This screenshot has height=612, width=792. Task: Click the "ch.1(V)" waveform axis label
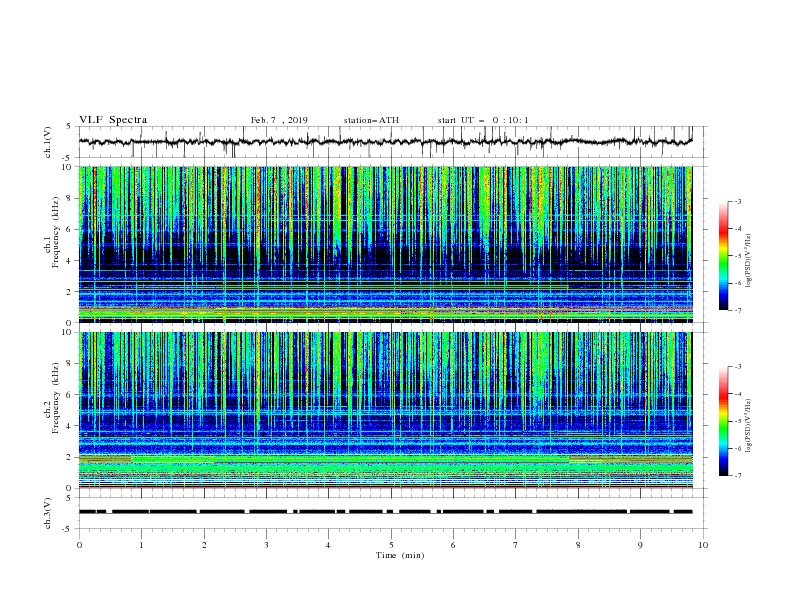(48, 142)
